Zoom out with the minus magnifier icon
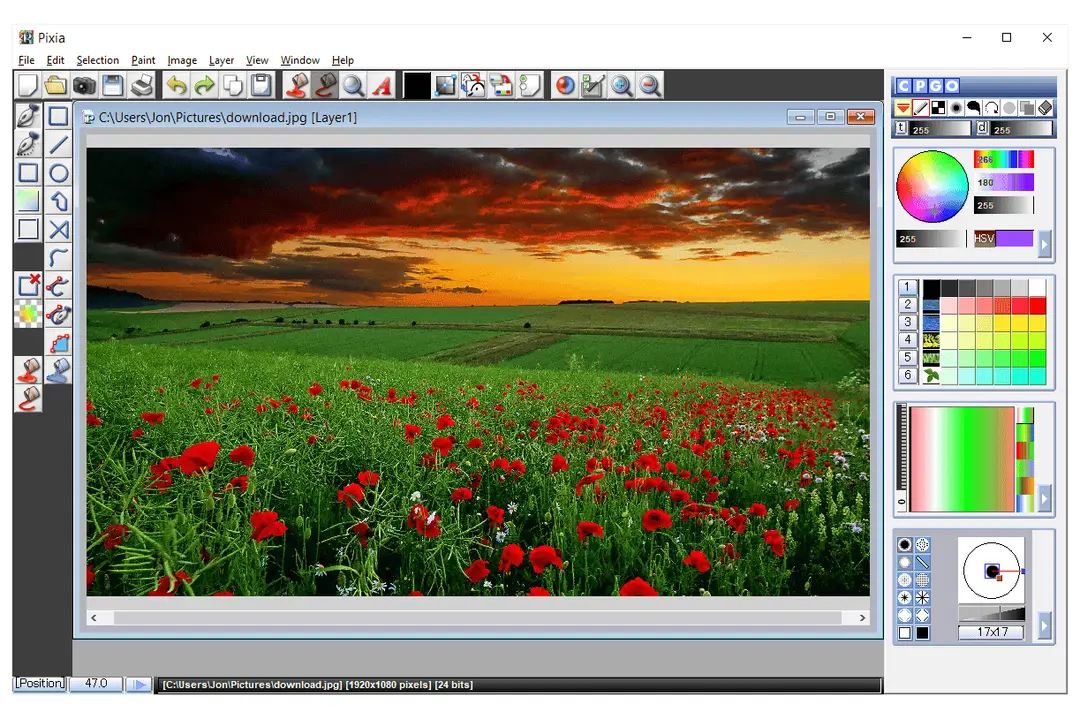The image size is (1080, 721). tap(650, 85)
